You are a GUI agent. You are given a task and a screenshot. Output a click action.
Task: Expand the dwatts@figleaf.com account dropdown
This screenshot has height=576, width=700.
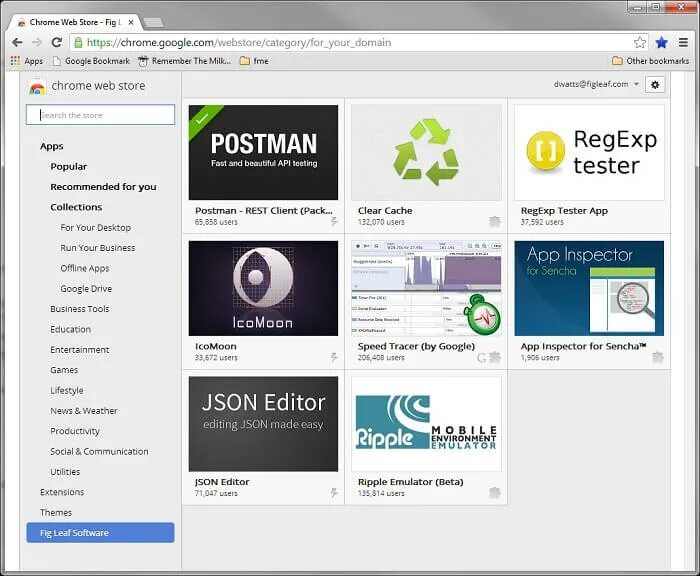point(596,84)
